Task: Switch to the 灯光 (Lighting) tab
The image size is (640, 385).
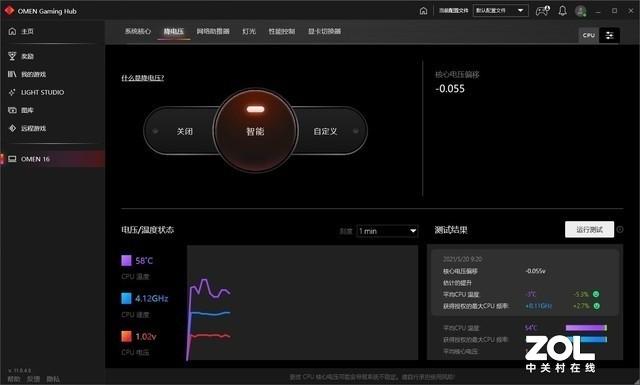Action: pyautogui.click(x=249, y=31)
